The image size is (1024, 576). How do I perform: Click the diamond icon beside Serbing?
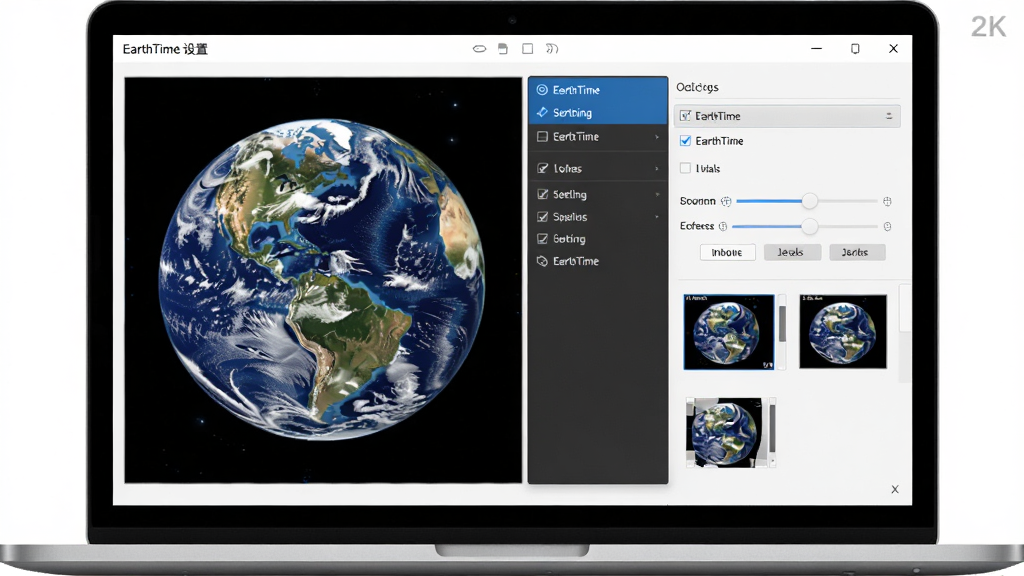click(542, 112)
